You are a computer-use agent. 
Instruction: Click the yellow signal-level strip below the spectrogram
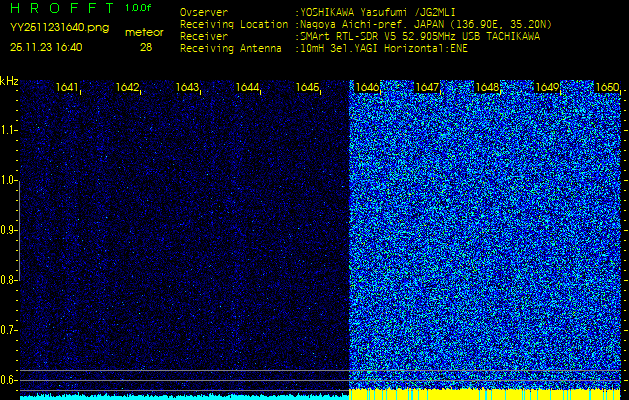485,394
